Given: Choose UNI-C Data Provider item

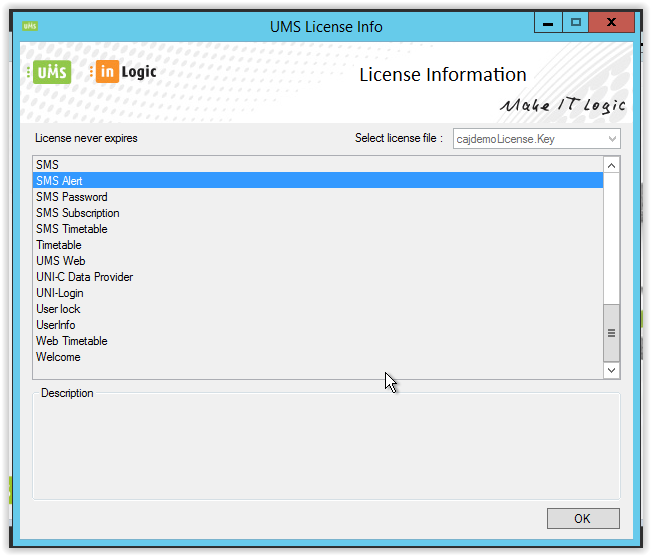Looking at the screenshot, I should [84, 277].
